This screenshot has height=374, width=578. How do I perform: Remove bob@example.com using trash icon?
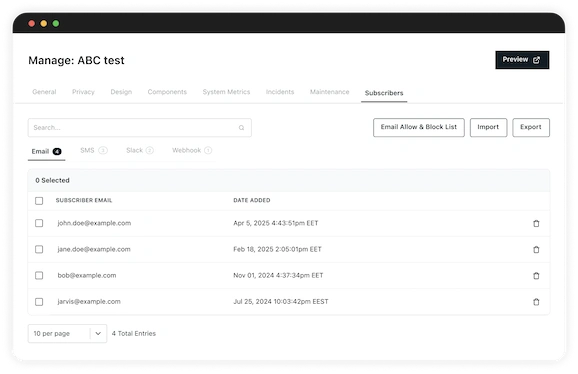click(x=536, y=276)
